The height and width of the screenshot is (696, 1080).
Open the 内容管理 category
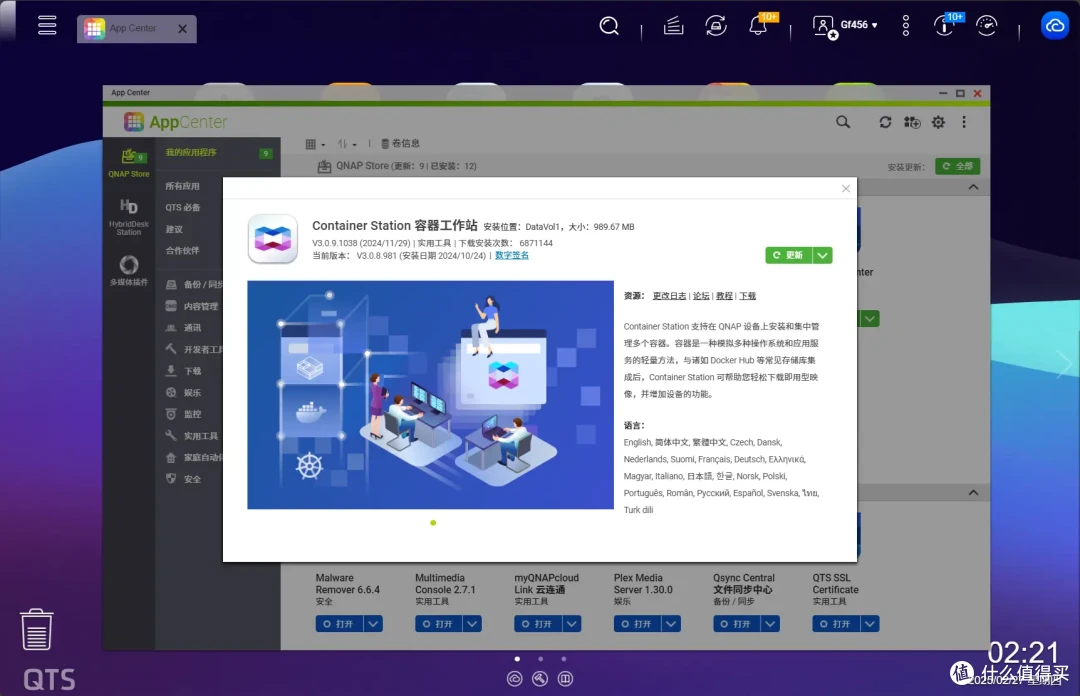pos(192,307)
